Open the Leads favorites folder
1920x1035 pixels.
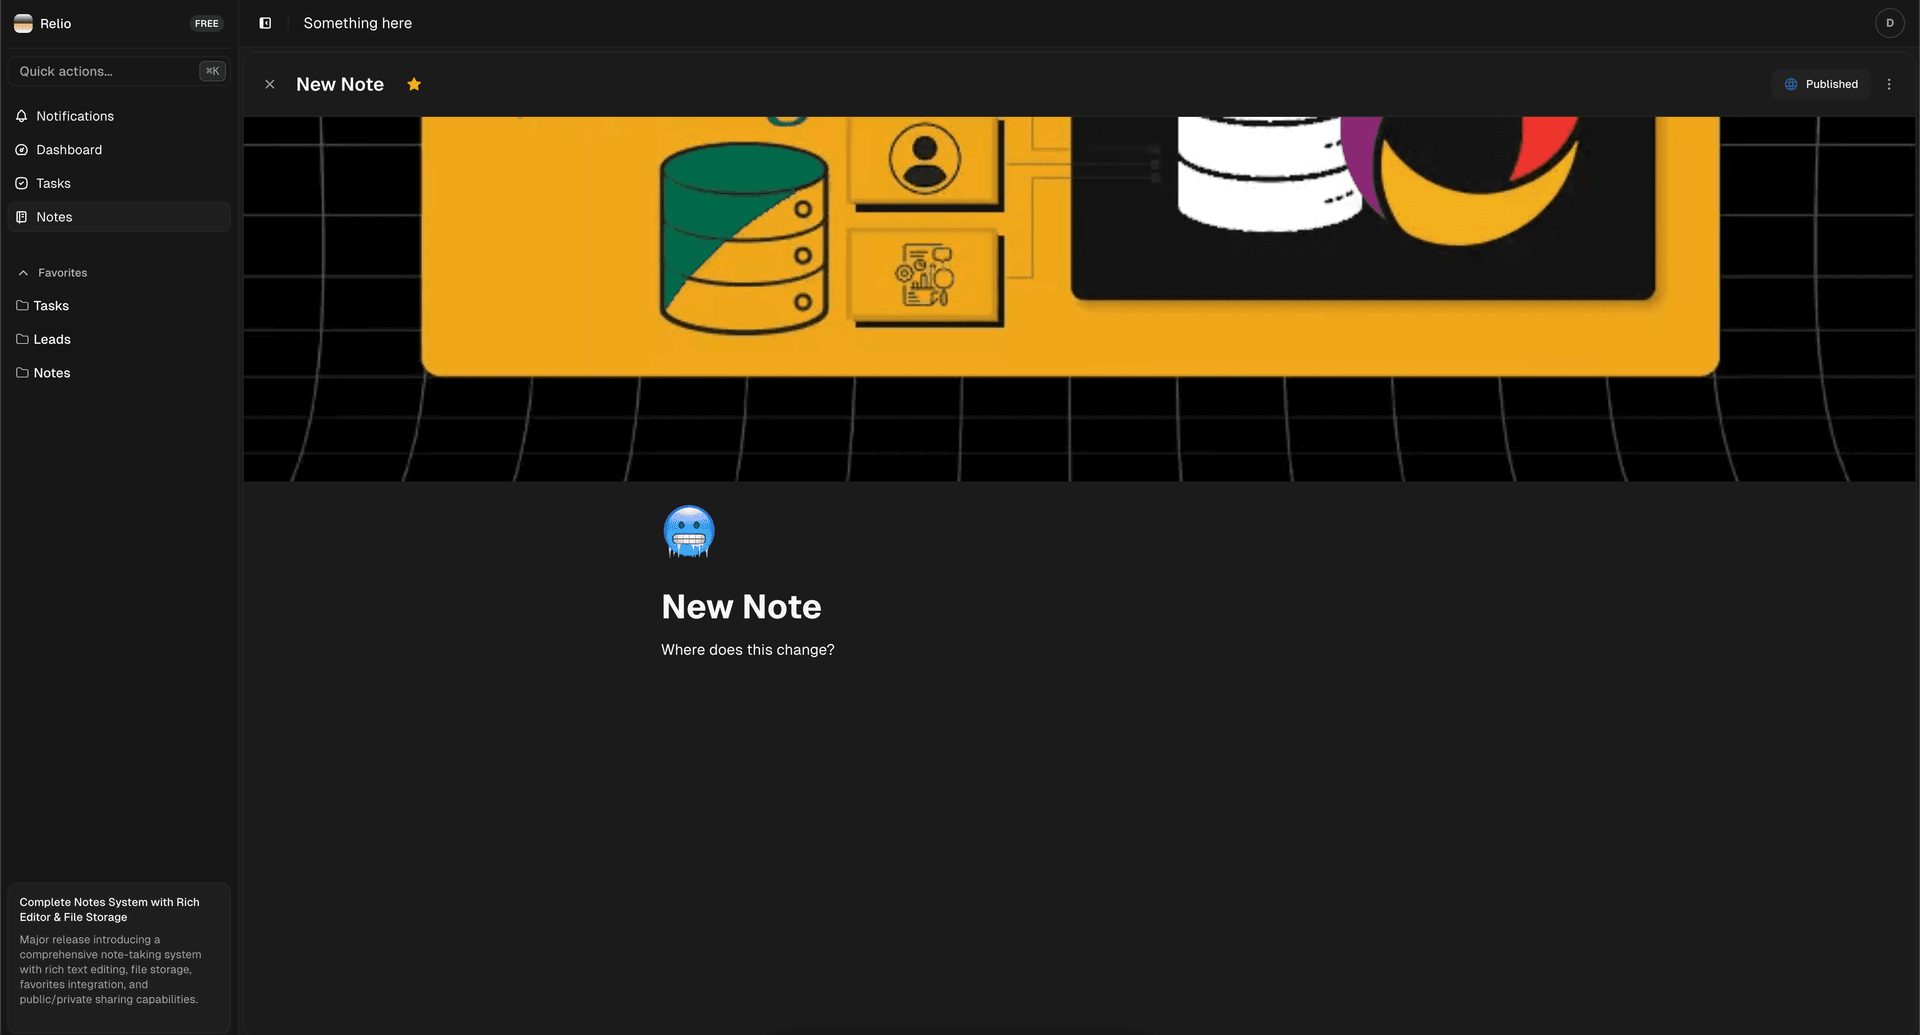52,339
